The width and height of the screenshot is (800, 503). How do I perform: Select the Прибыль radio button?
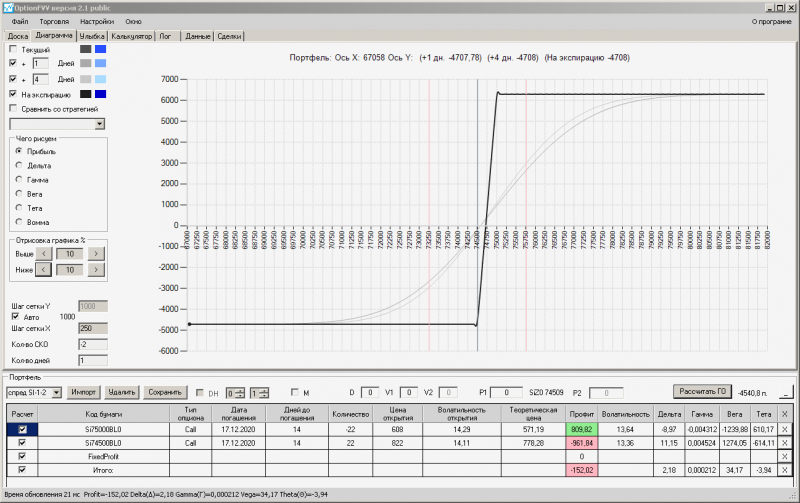(19, 151)
